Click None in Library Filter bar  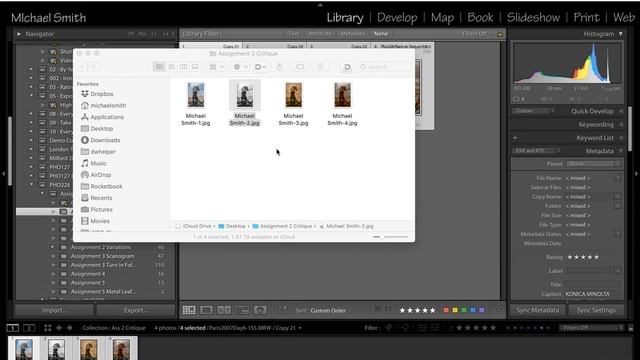click(380, 34)
